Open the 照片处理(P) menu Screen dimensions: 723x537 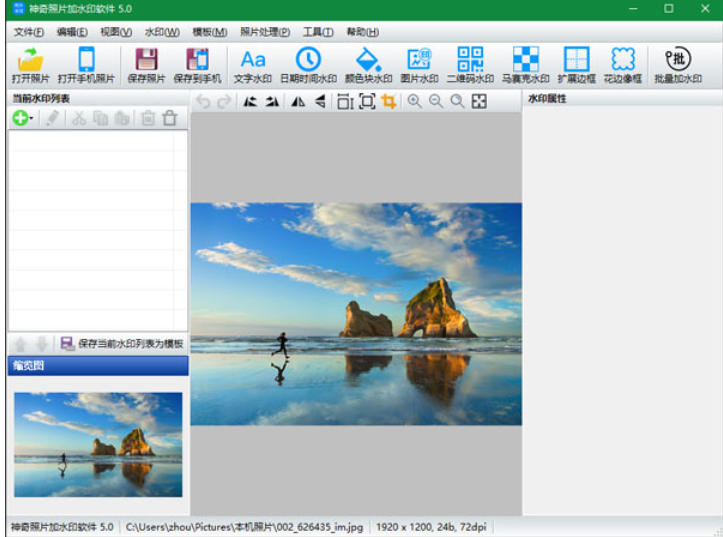(264, 32)
